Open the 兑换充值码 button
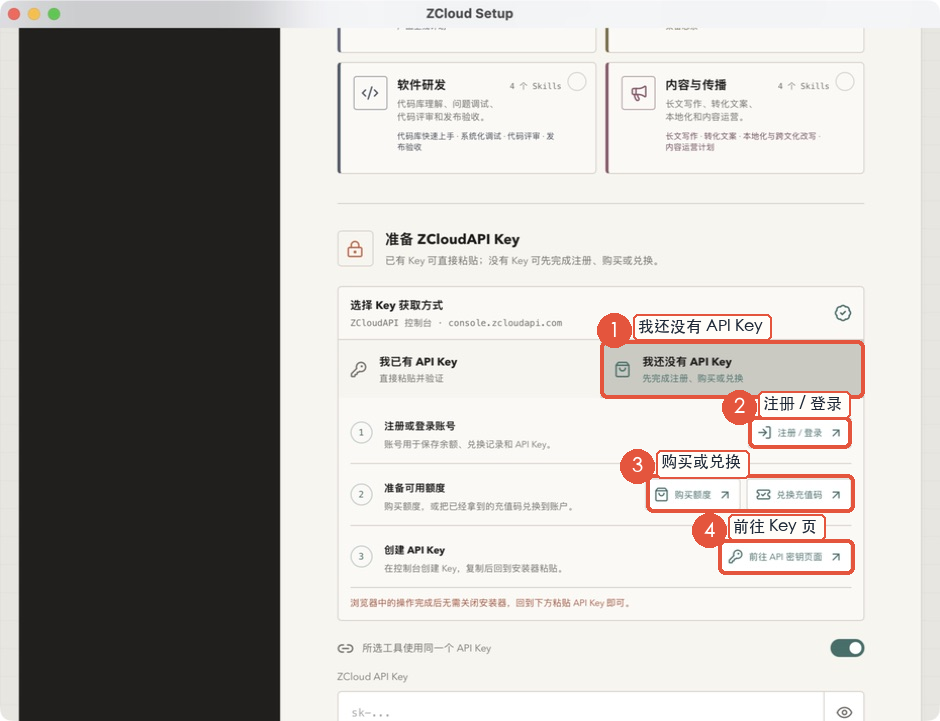Viewport: 940px width, 721px height. click(799, 494)
